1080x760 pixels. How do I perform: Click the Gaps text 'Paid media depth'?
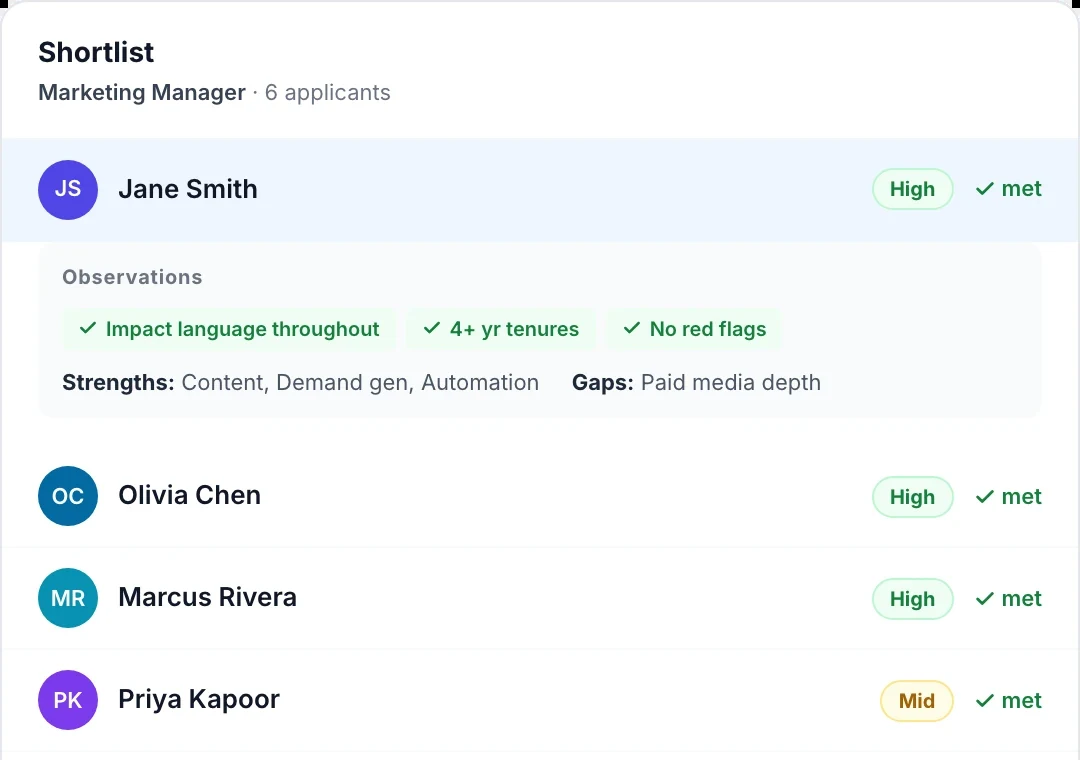point(731,382)
